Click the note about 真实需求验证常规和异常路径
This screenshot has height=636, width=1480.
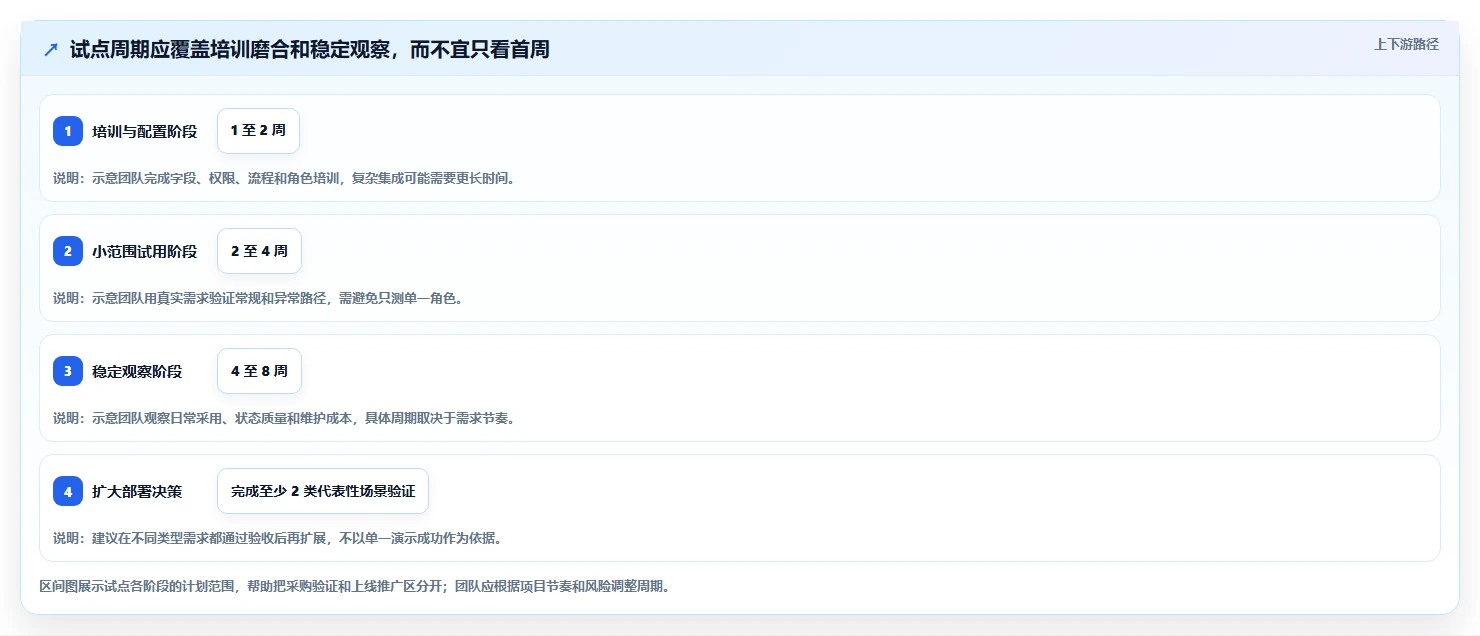(258, 298)
